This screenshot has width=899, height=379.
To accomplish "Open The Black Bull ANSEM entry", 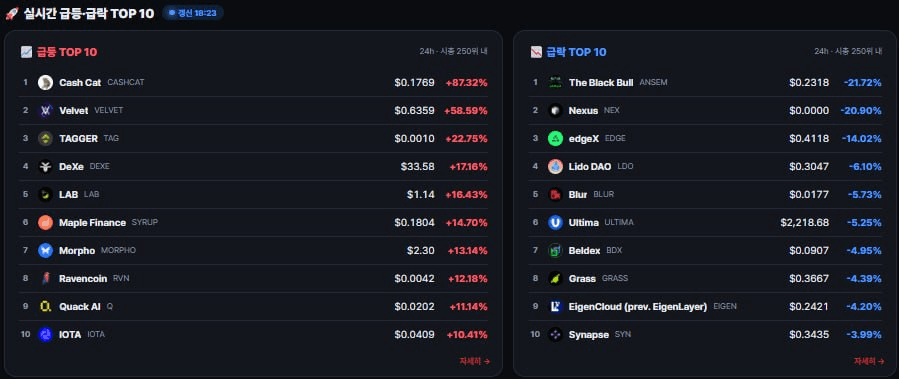I will pos(618,83).
